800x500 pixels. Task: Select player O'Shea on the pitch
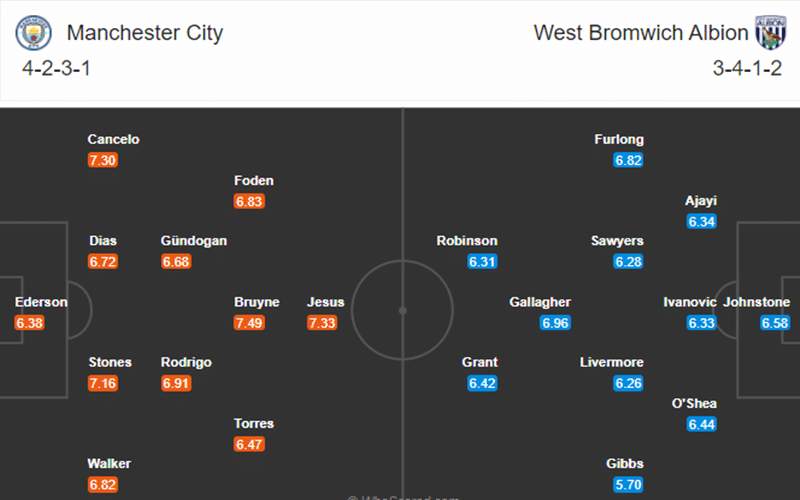click(694, 404)
